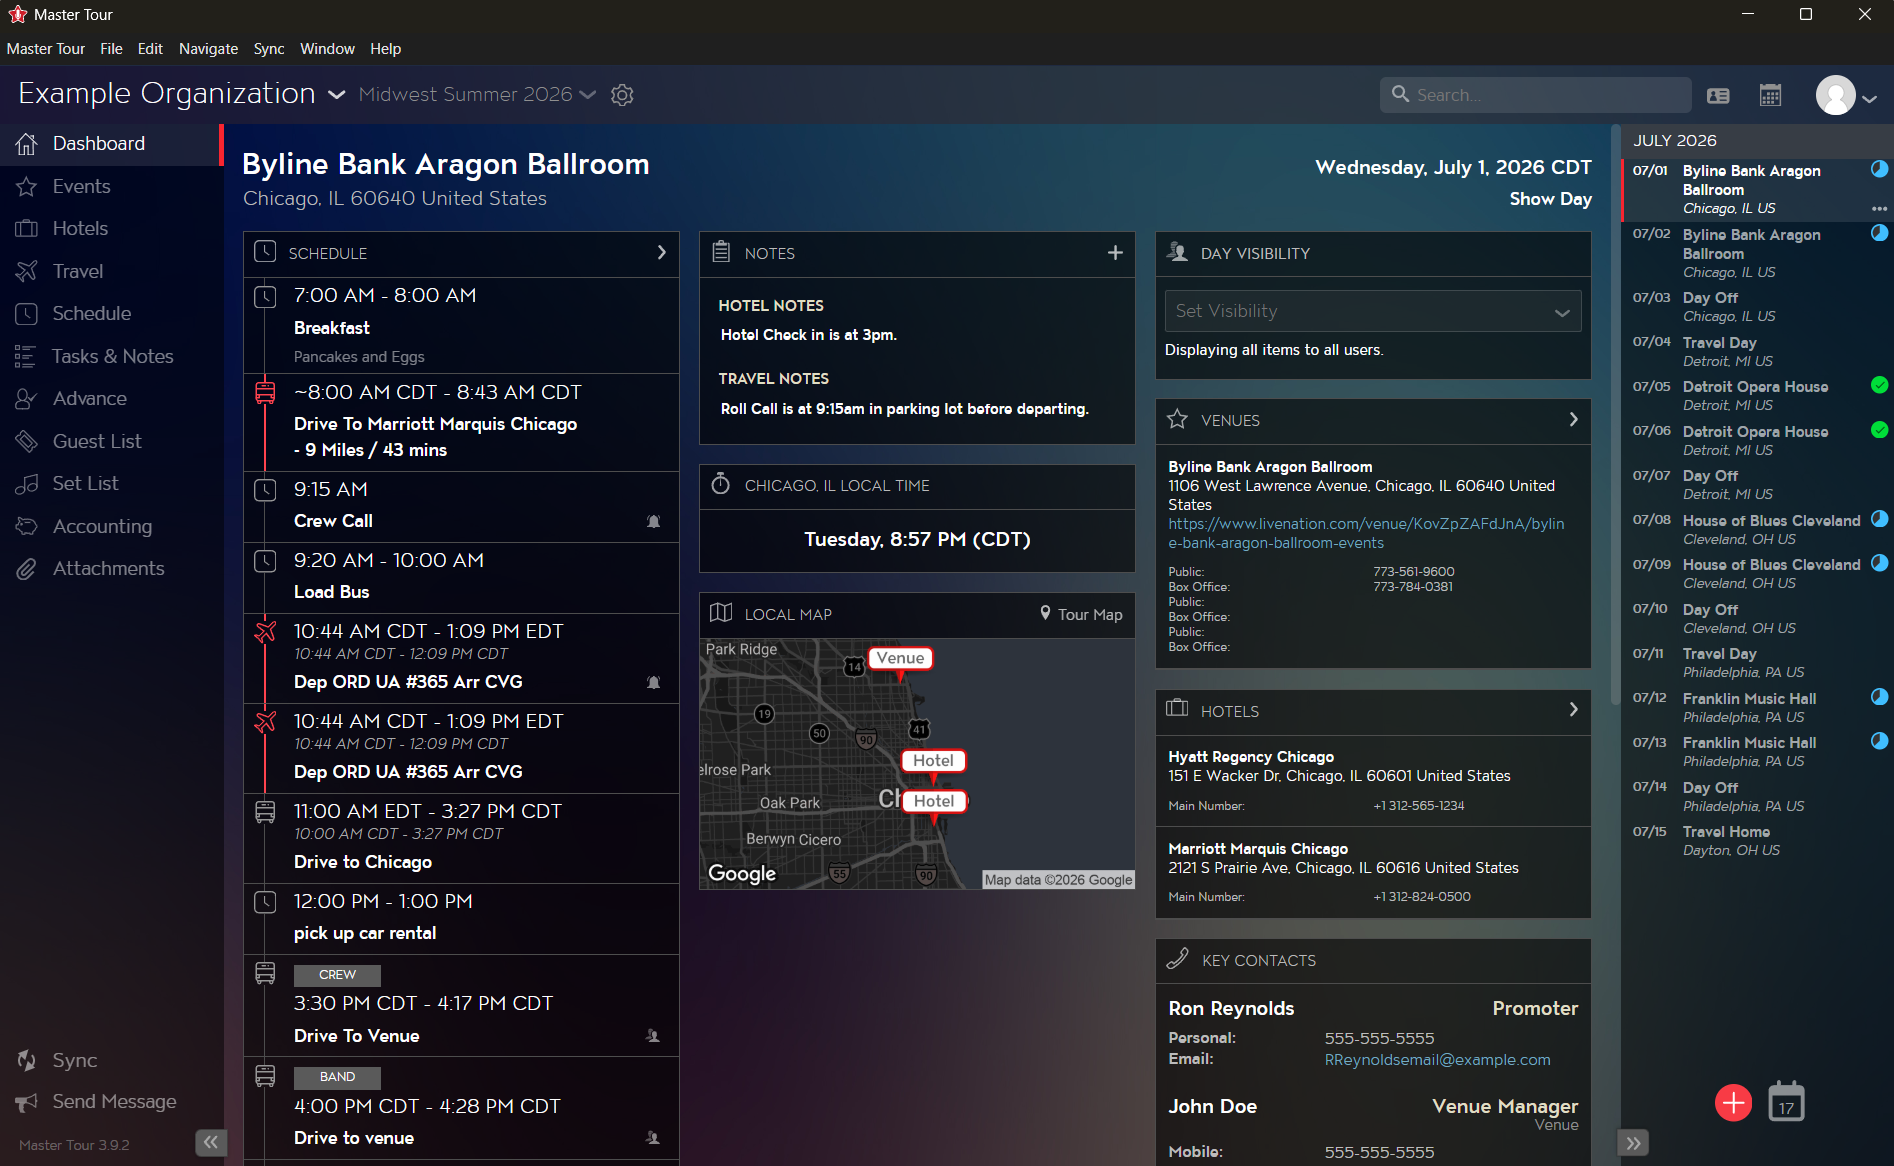Click the Attachments paperclip icon
The image size is (1894, 1166).
point(27,569)
